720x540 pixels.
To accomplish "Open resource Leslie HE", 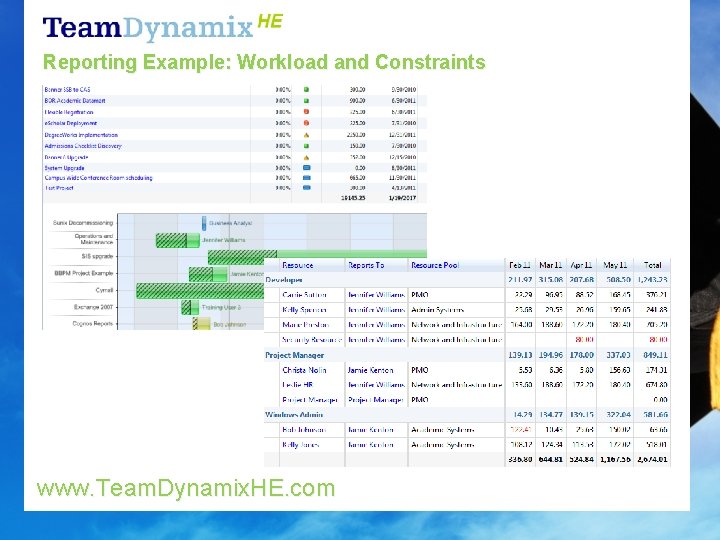I will click(298, 385).
